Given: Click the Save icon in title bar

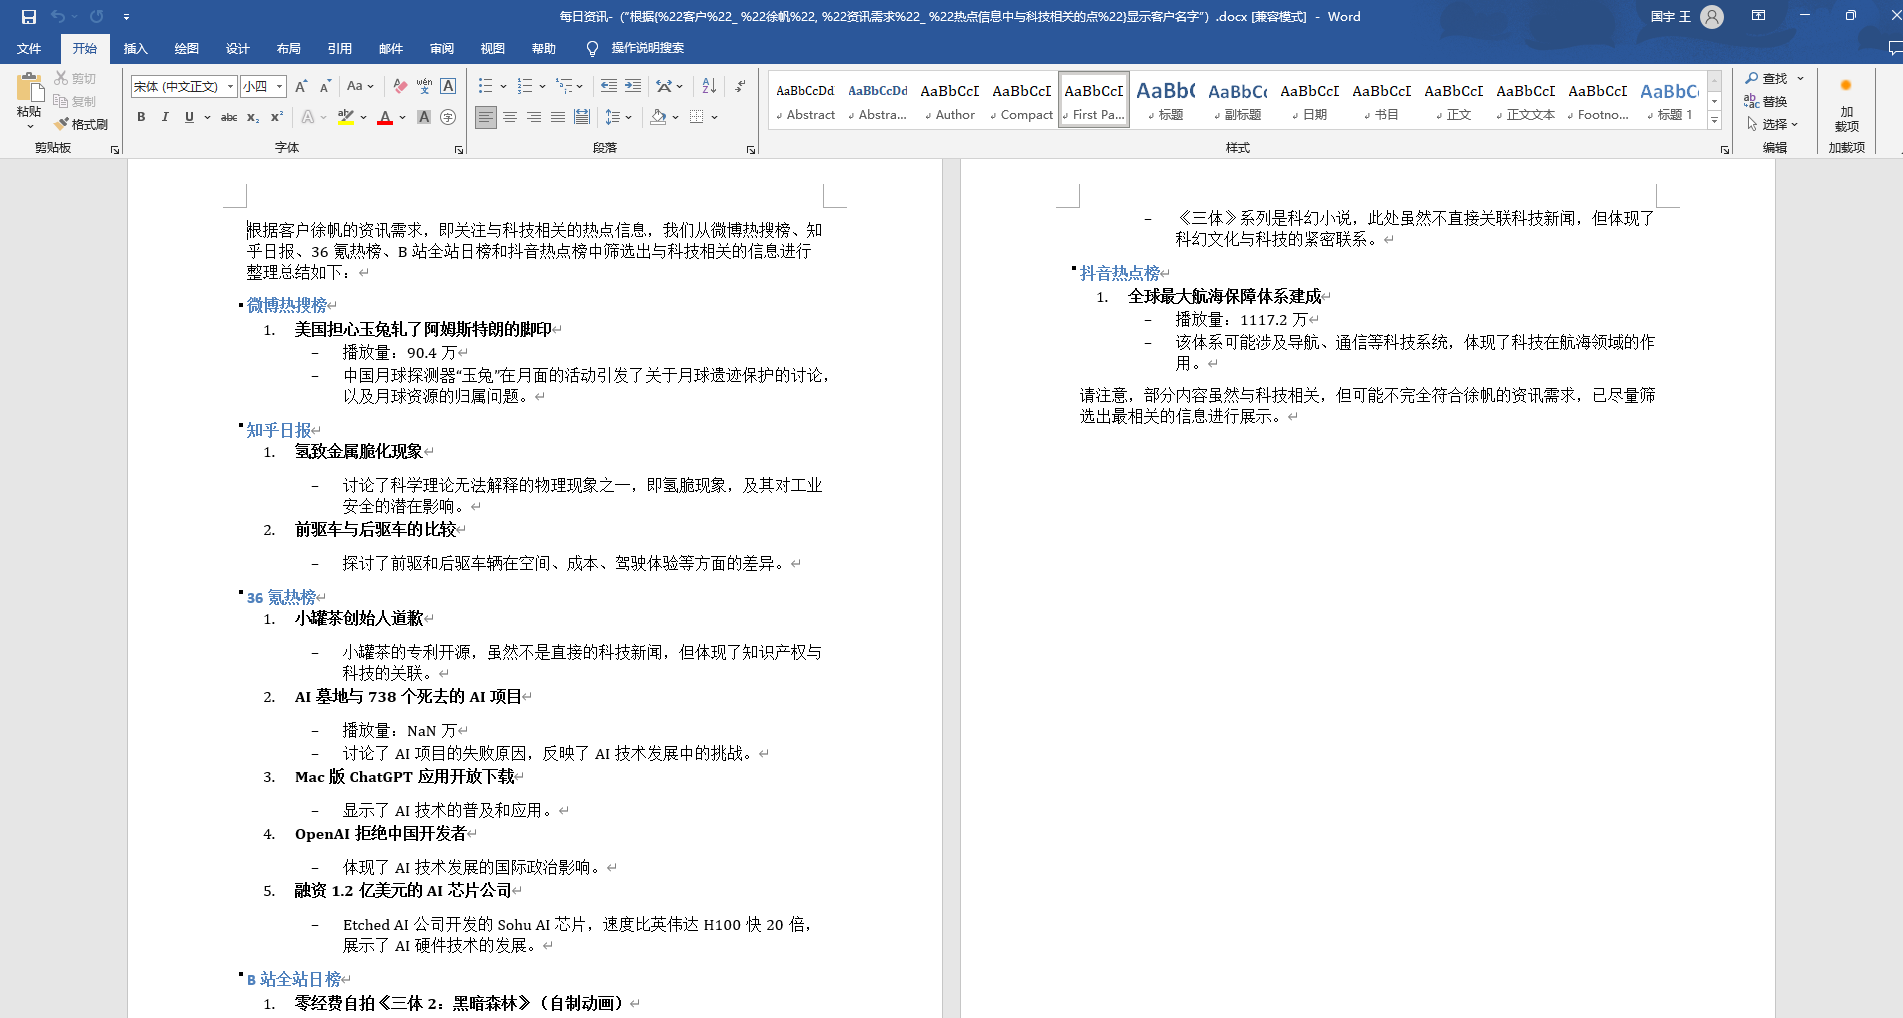Looking at the screenshot, I should (x=29, y=17).
